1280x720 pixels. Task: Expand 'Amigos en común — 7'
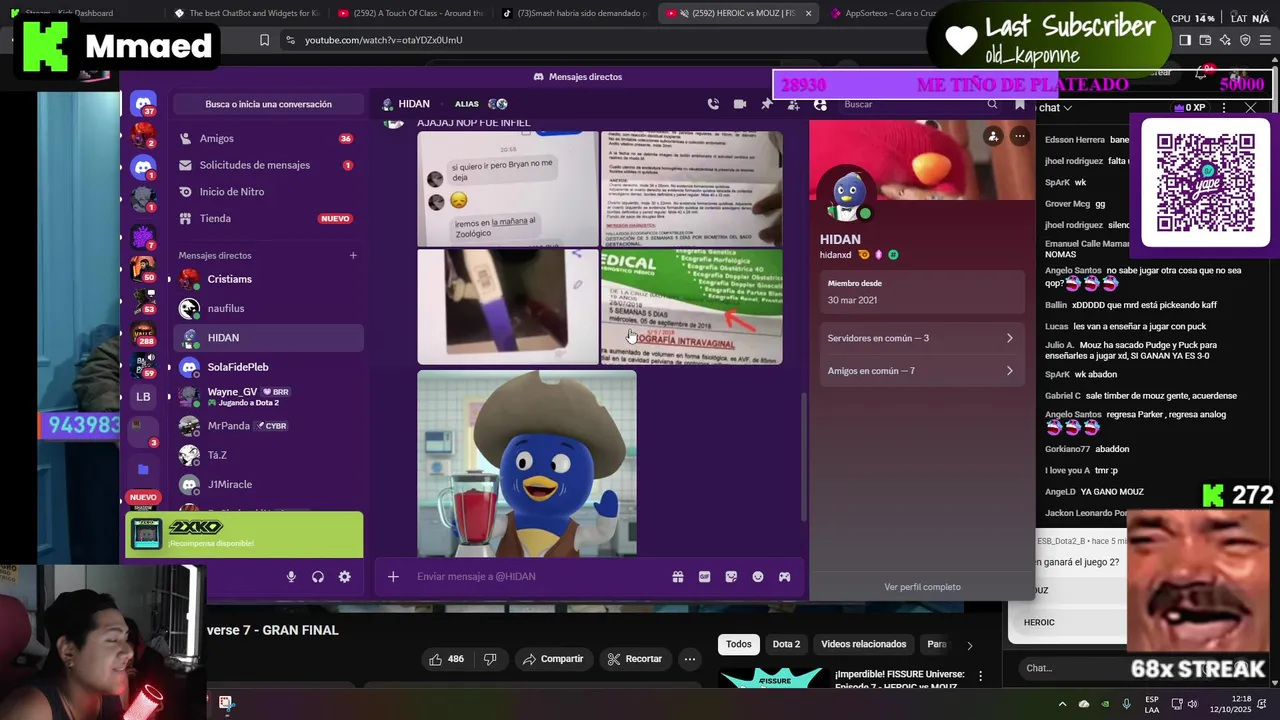point(921,371)
